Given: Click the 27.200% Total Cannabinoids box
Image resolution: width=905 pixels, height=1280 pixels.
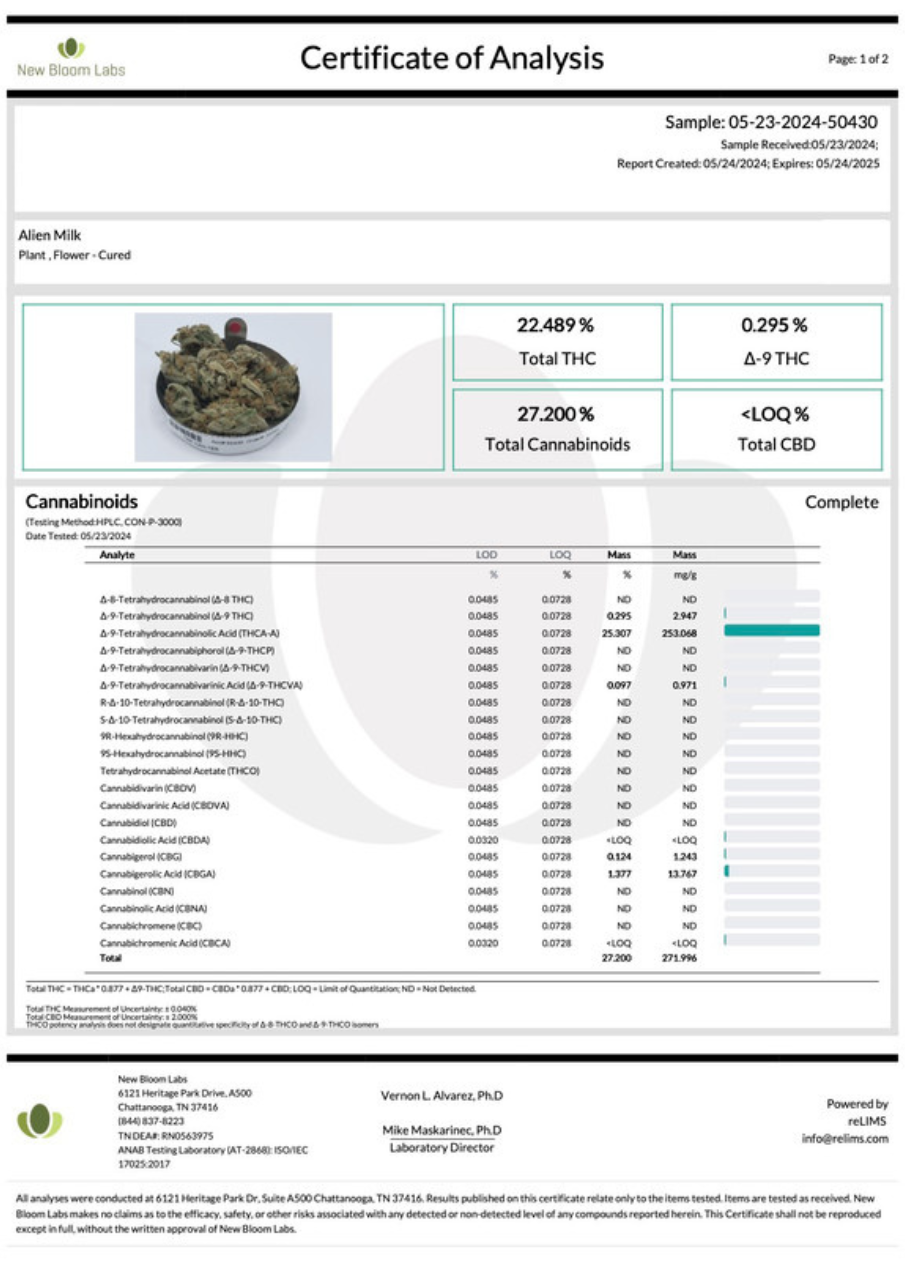Looking at the screenshot, I should point(557,429).
